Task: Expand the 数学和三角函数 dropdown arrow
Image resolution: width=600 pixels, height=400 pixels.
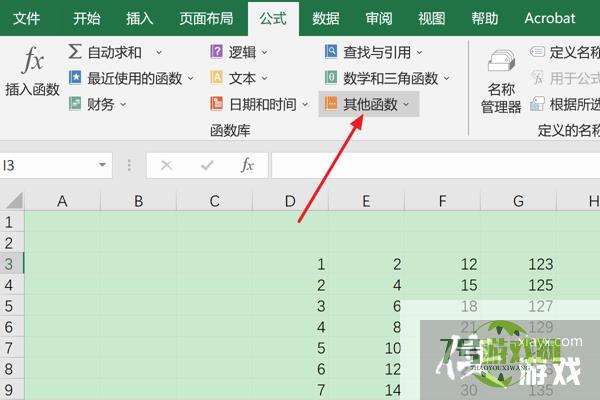Action: click(x=447, y=78)
